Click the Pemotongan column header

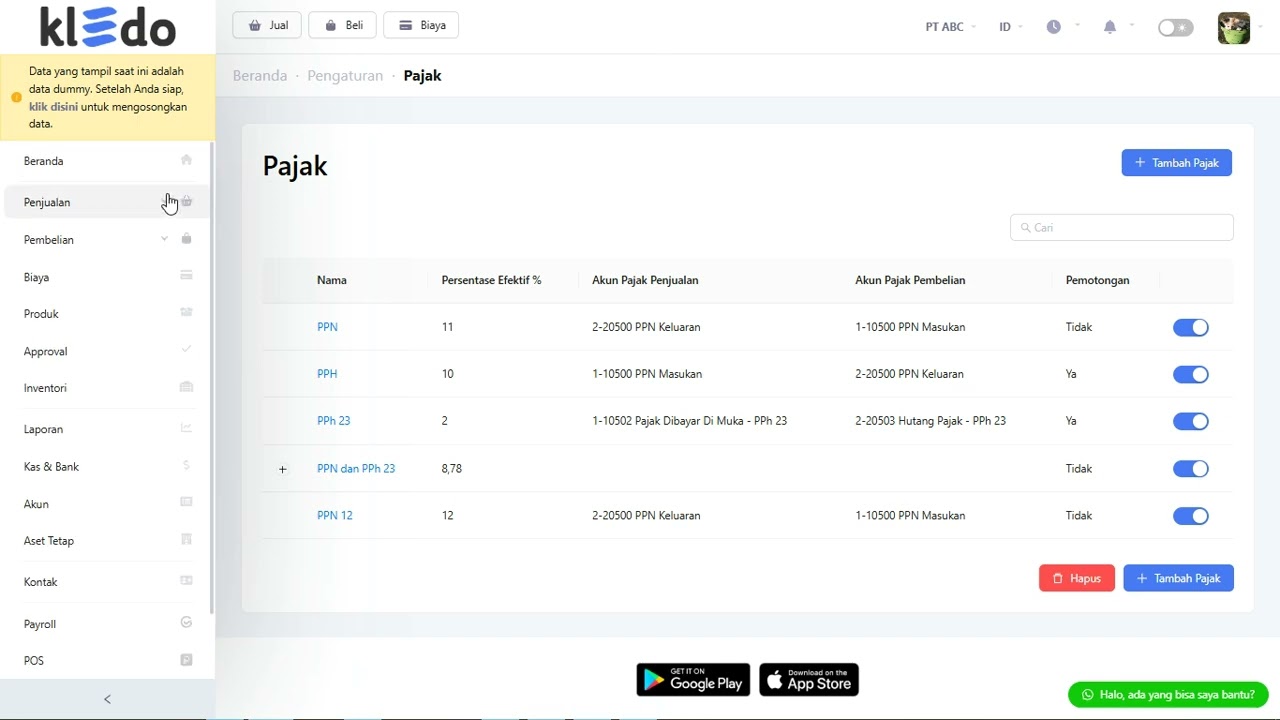[x=1097, y=280]
